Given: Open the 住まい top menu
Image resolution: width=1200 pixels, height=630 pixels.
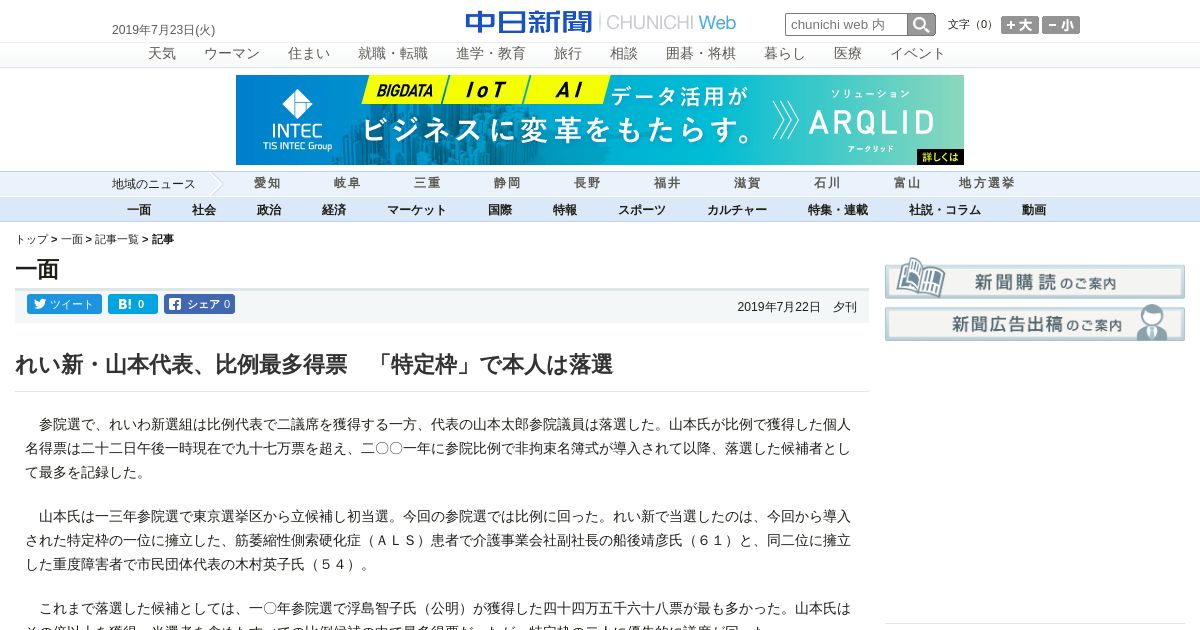Looking at the screenshot, I should [309, 54].
